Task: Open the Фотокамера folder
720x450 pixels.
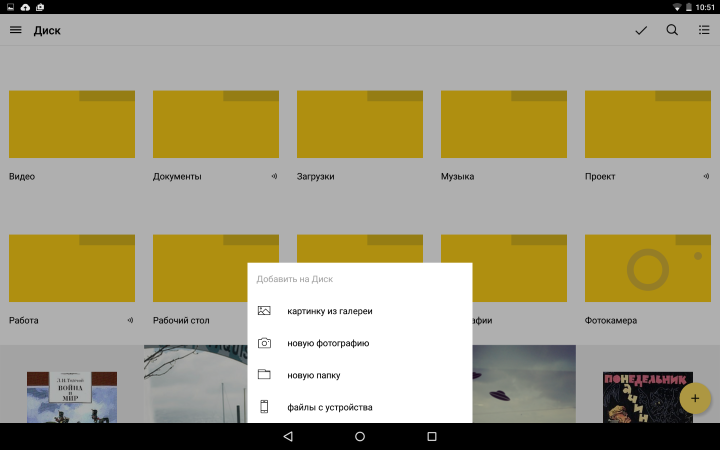Action: pyautogui.click(x=648, y=268)
